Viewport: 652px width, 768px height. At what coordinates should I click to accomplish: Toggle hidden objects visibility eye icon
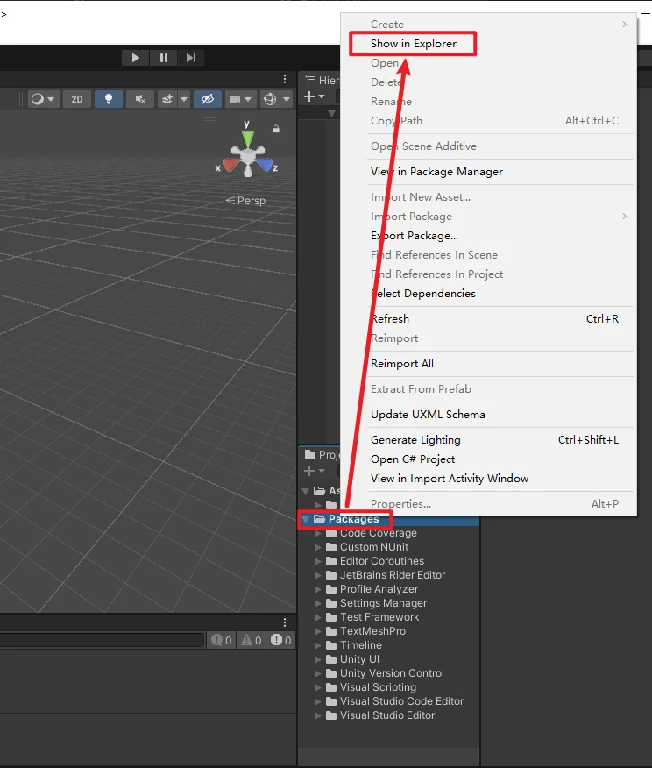[207, 99]
